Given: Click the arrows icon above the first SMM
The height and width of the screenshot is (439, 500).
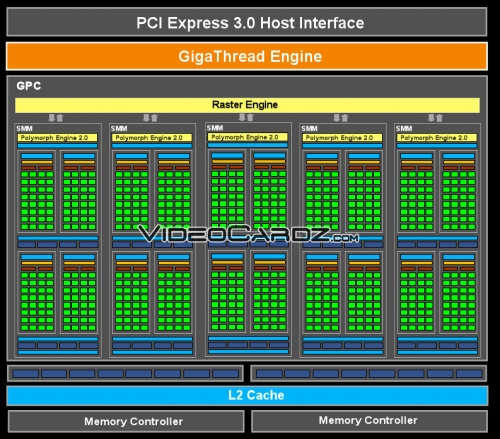Looking at the screenshot, I should pyautogui.click(x=56, y=118).
